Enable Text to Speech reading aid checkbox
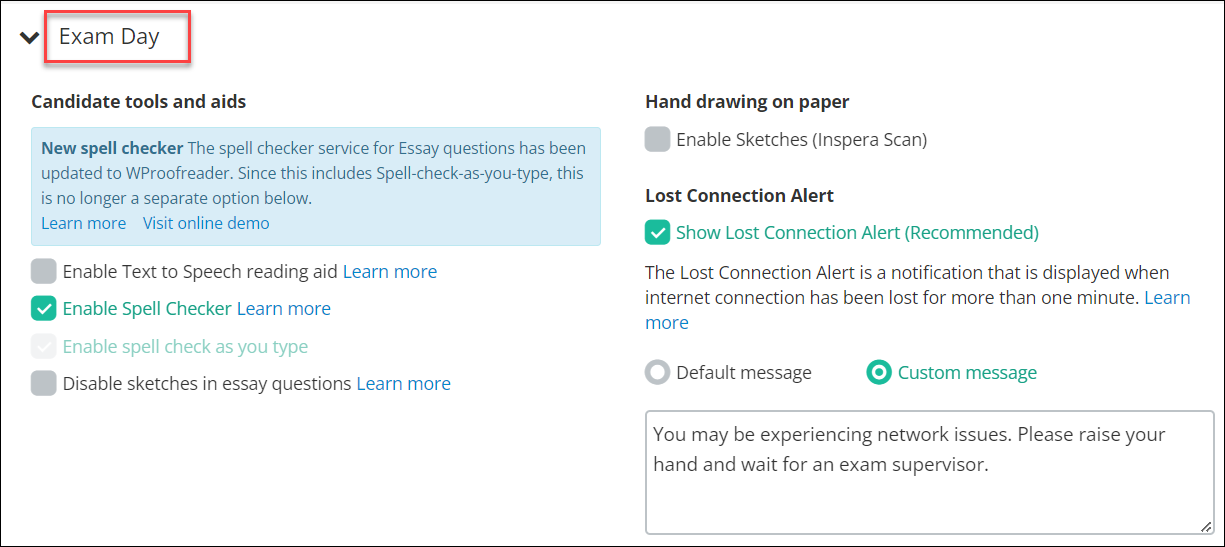The height and width of the screenshot is (547, 1225). (44, 271)
